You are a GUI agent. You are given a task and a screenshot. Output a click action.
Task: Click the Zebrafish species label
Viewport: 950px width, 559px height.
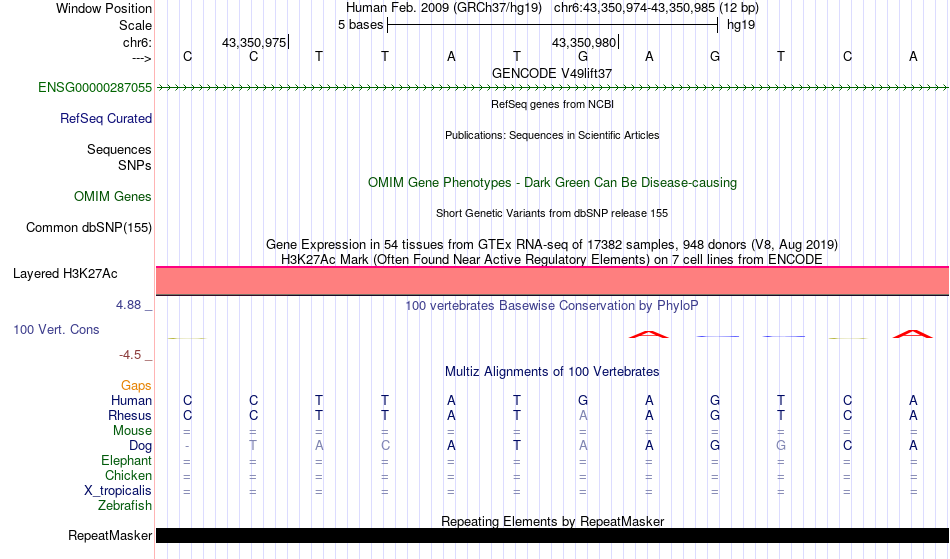(125, 505)
